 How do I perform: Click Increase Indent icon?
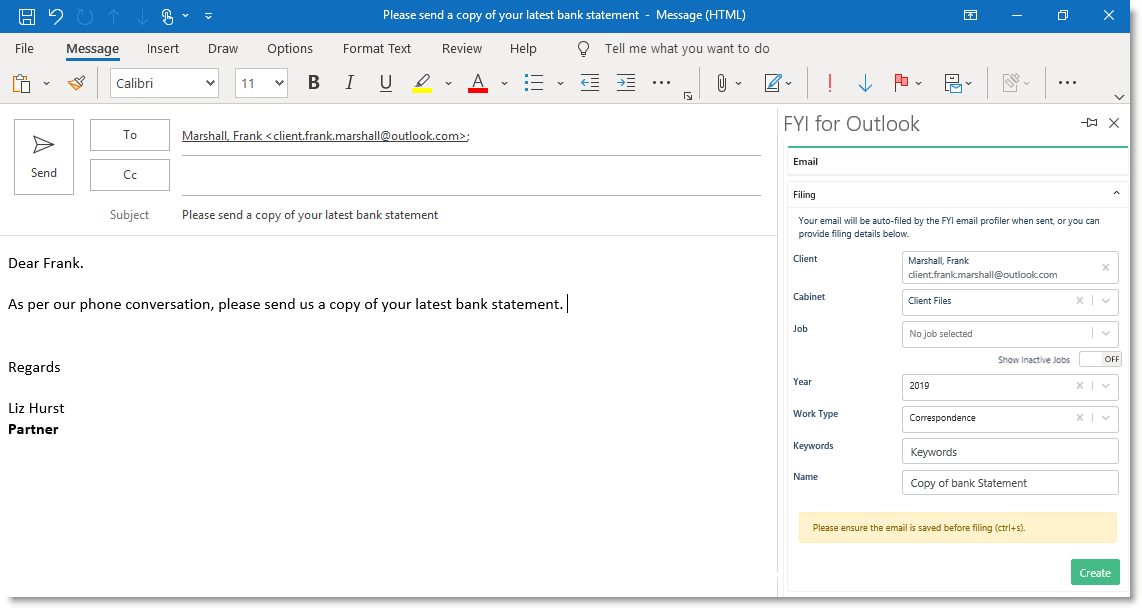(x=626, y=83)
